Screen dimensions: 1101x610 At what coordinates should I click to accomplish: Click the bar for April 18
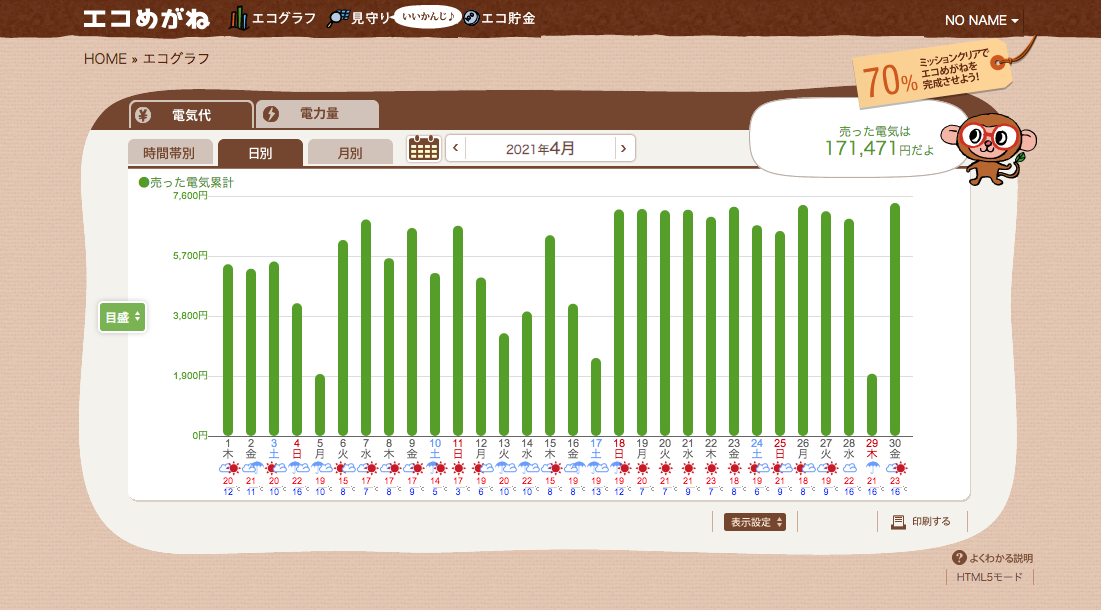click(x=619, y=322)
